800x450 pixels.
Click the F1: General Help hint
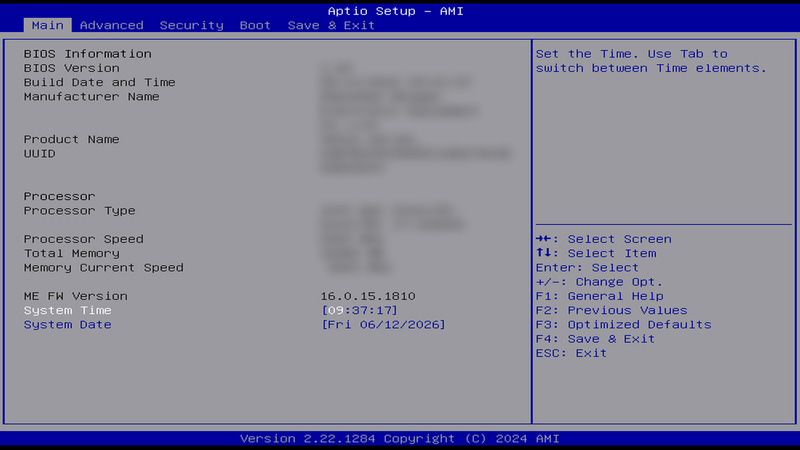pyautogui.click(x=599, y=296)
